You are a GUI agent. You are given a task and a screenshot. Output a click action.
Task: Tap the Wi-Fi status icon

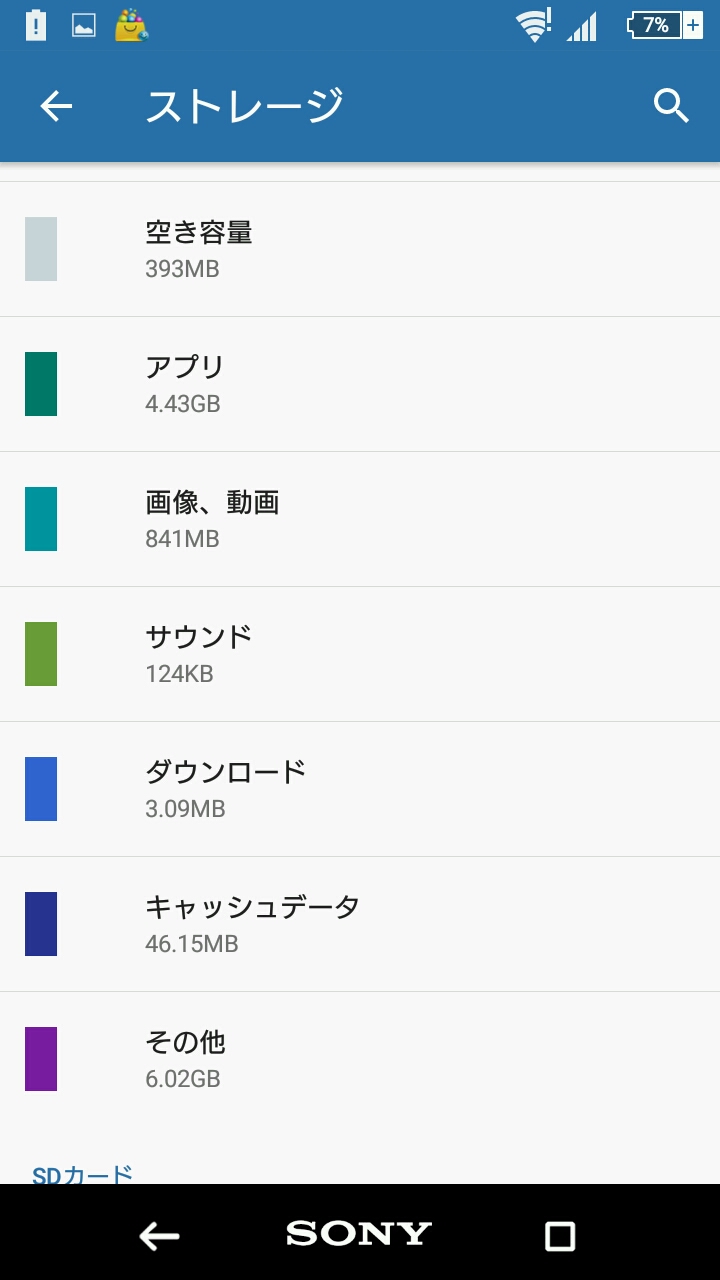click(534, 25)
